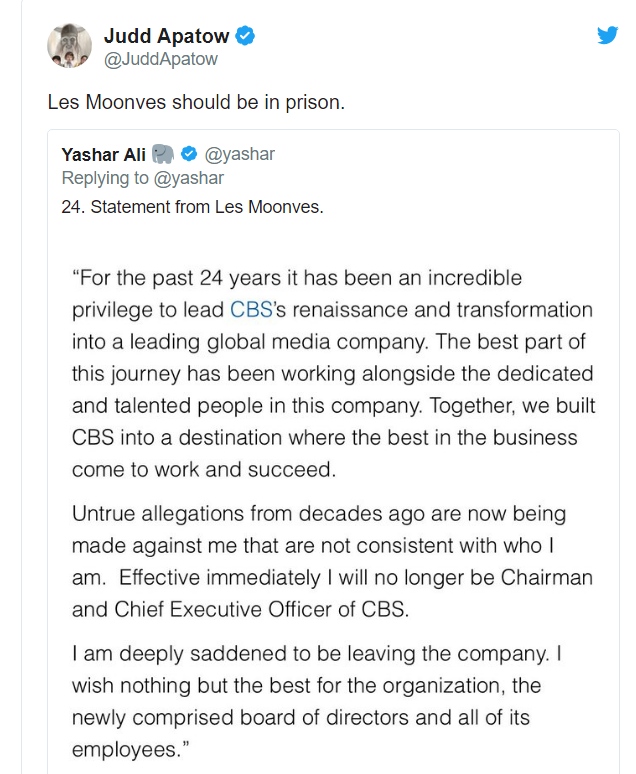Click the tweet text about Les Moonves prison

click(196, 102)
